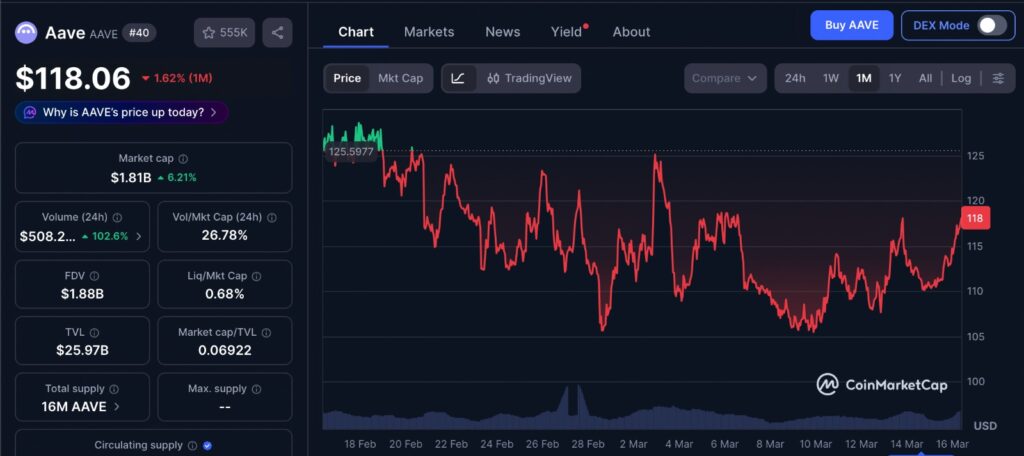Click the #40 rank badge
The height and width of the screenshot is (456, 1024).
click(x=138, y=33)
